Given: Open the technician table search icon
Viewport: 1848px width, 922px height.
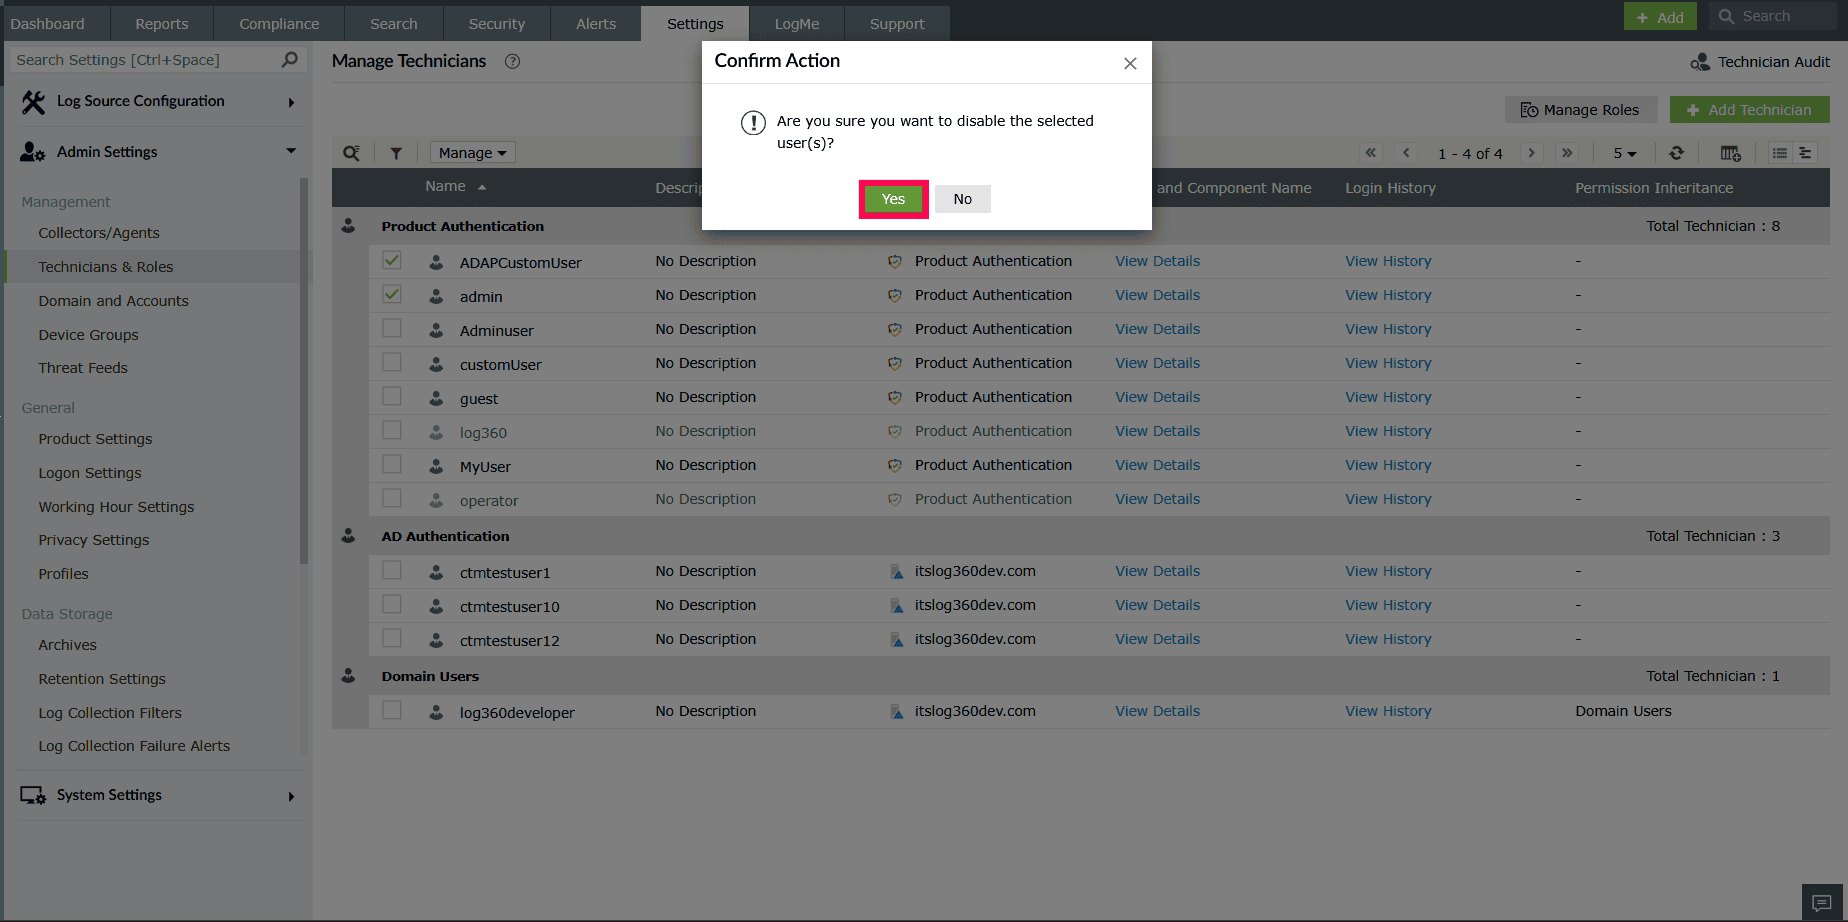Looking at the screenshot, I should click(x=351, y=153).
